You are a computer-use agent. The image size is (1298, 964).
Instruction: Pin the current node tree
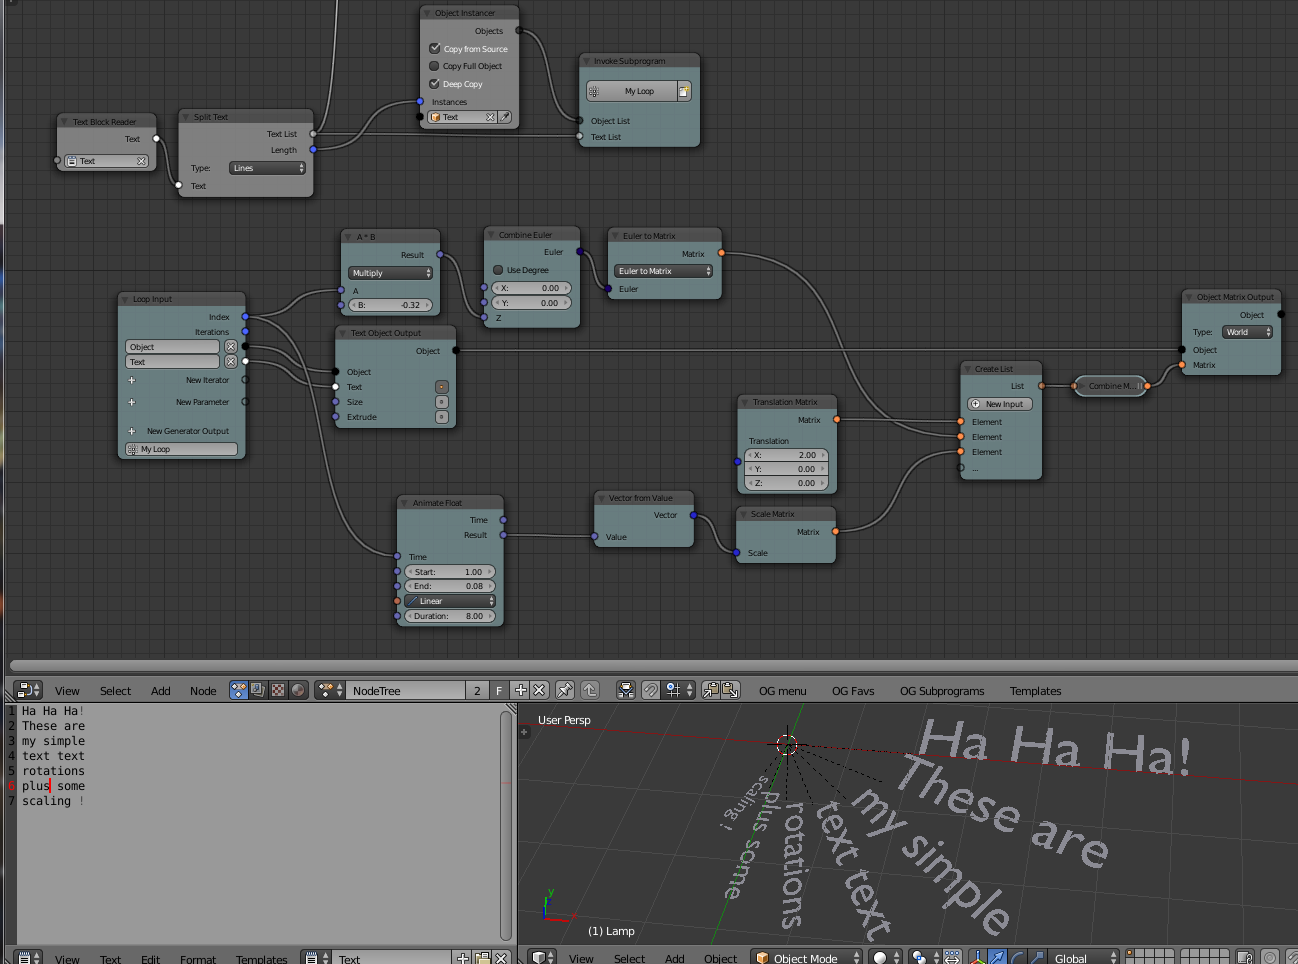pyautogui.click(x=565, y=690)
